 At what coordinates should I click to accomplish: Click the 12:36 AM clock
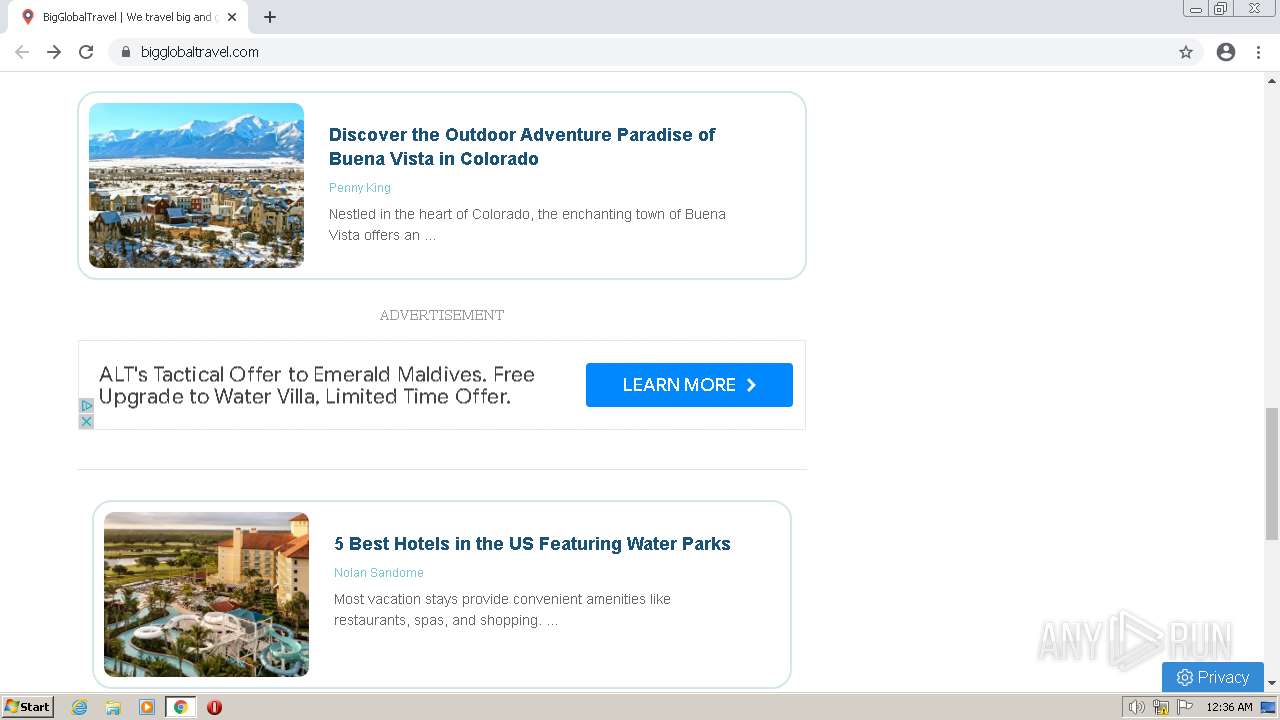click(x=1229, y=707)
